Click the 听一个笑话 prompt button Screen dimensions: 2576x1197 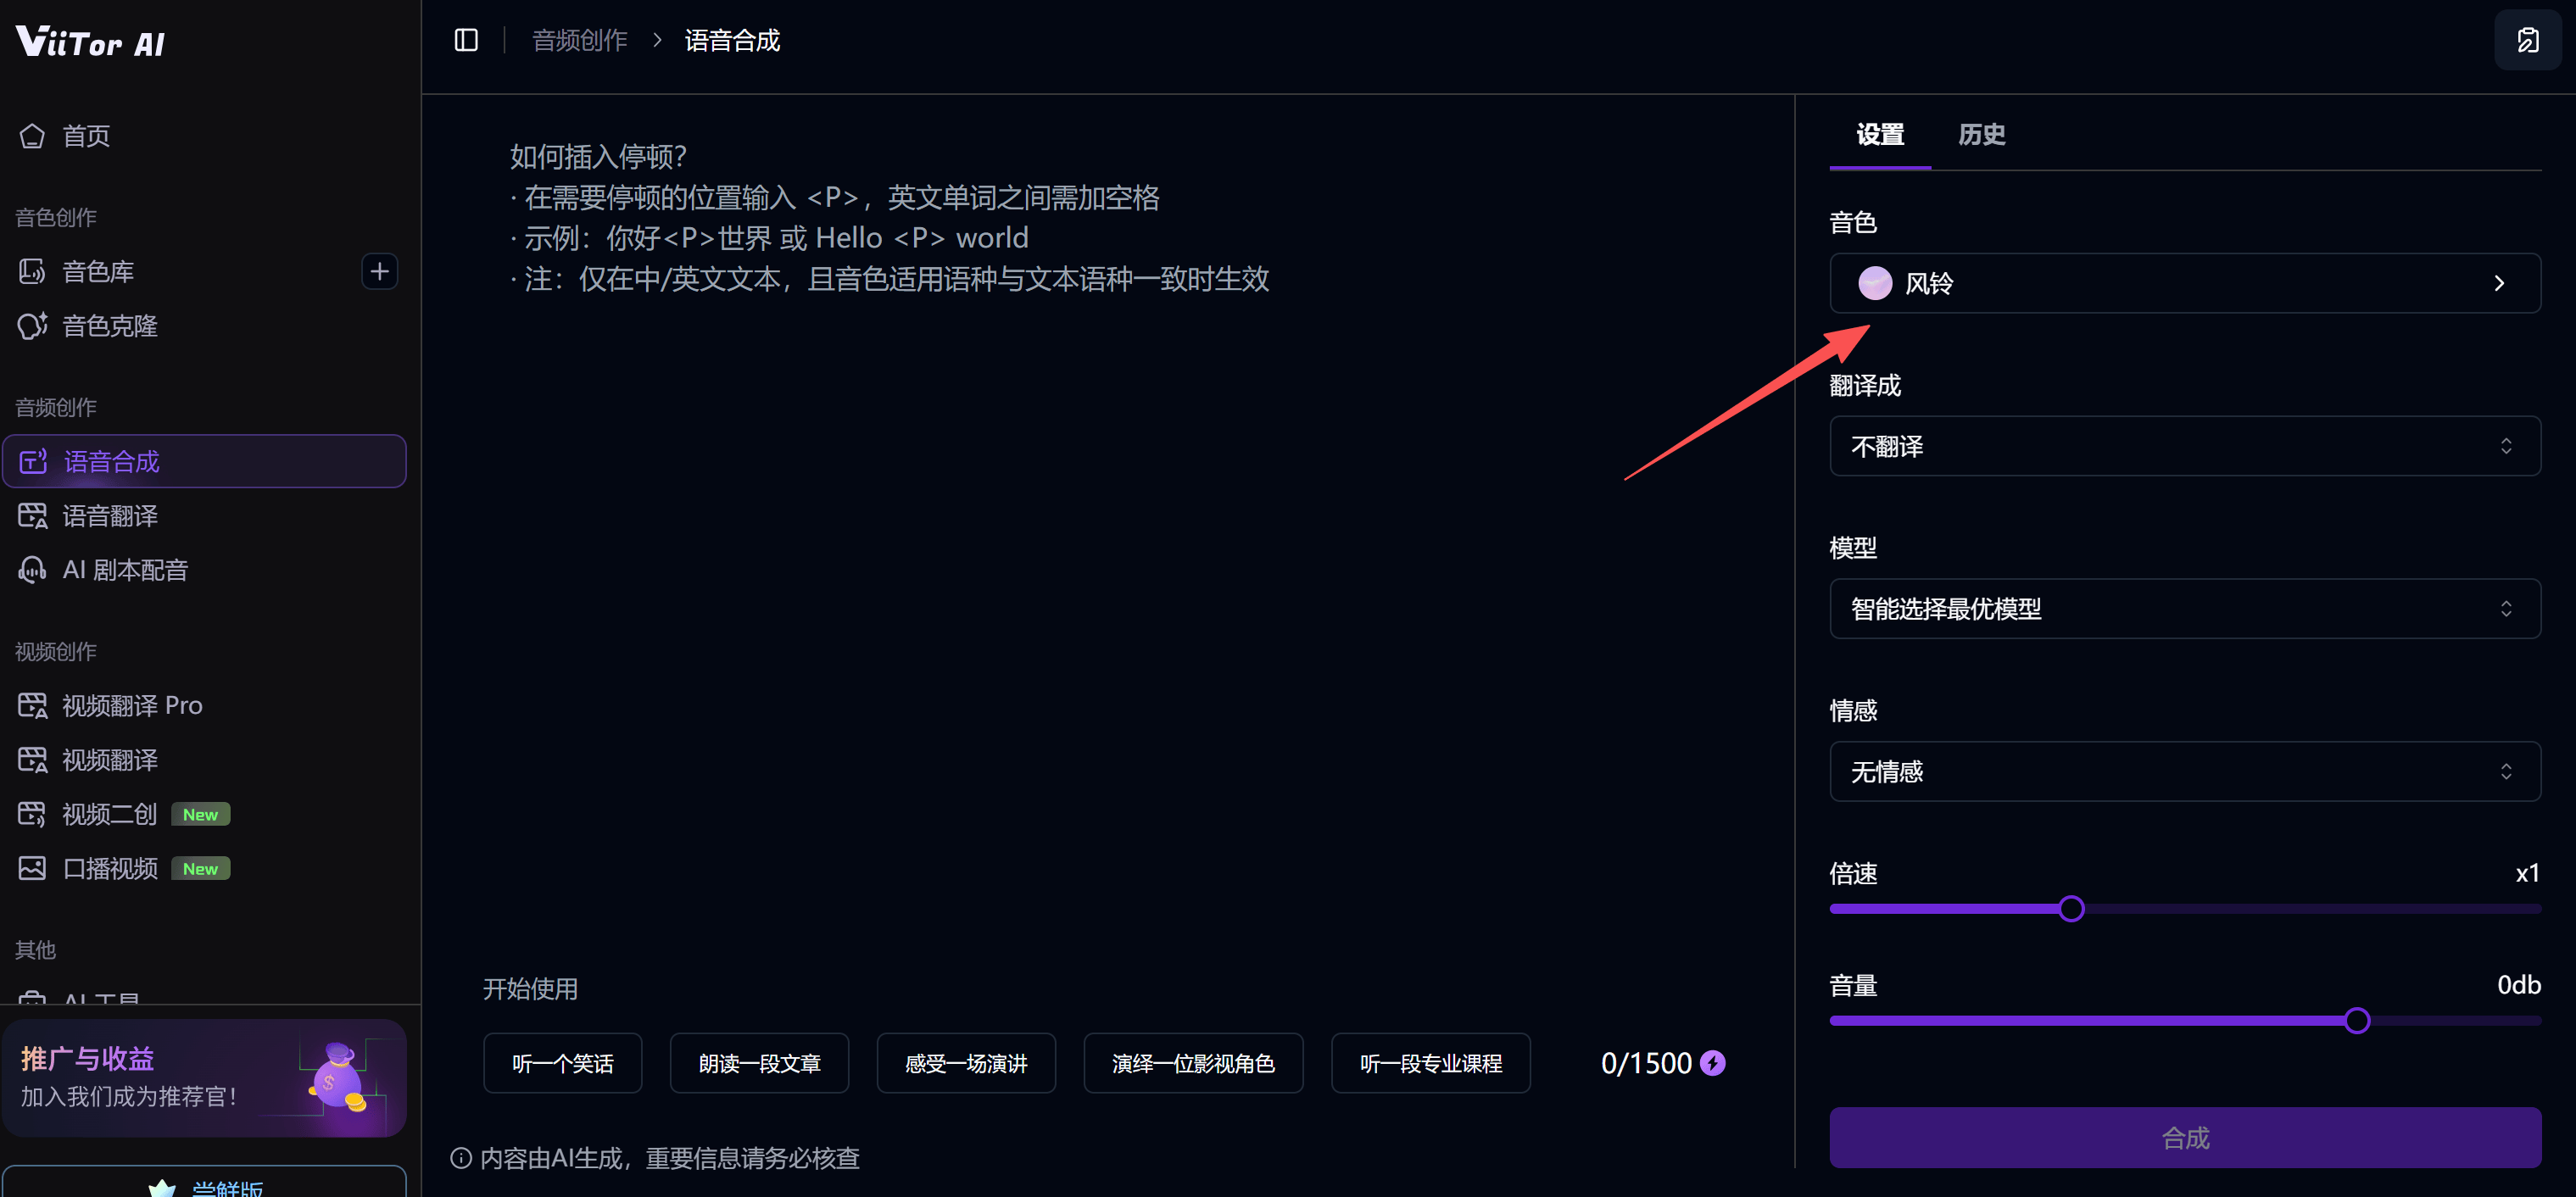562,1063
